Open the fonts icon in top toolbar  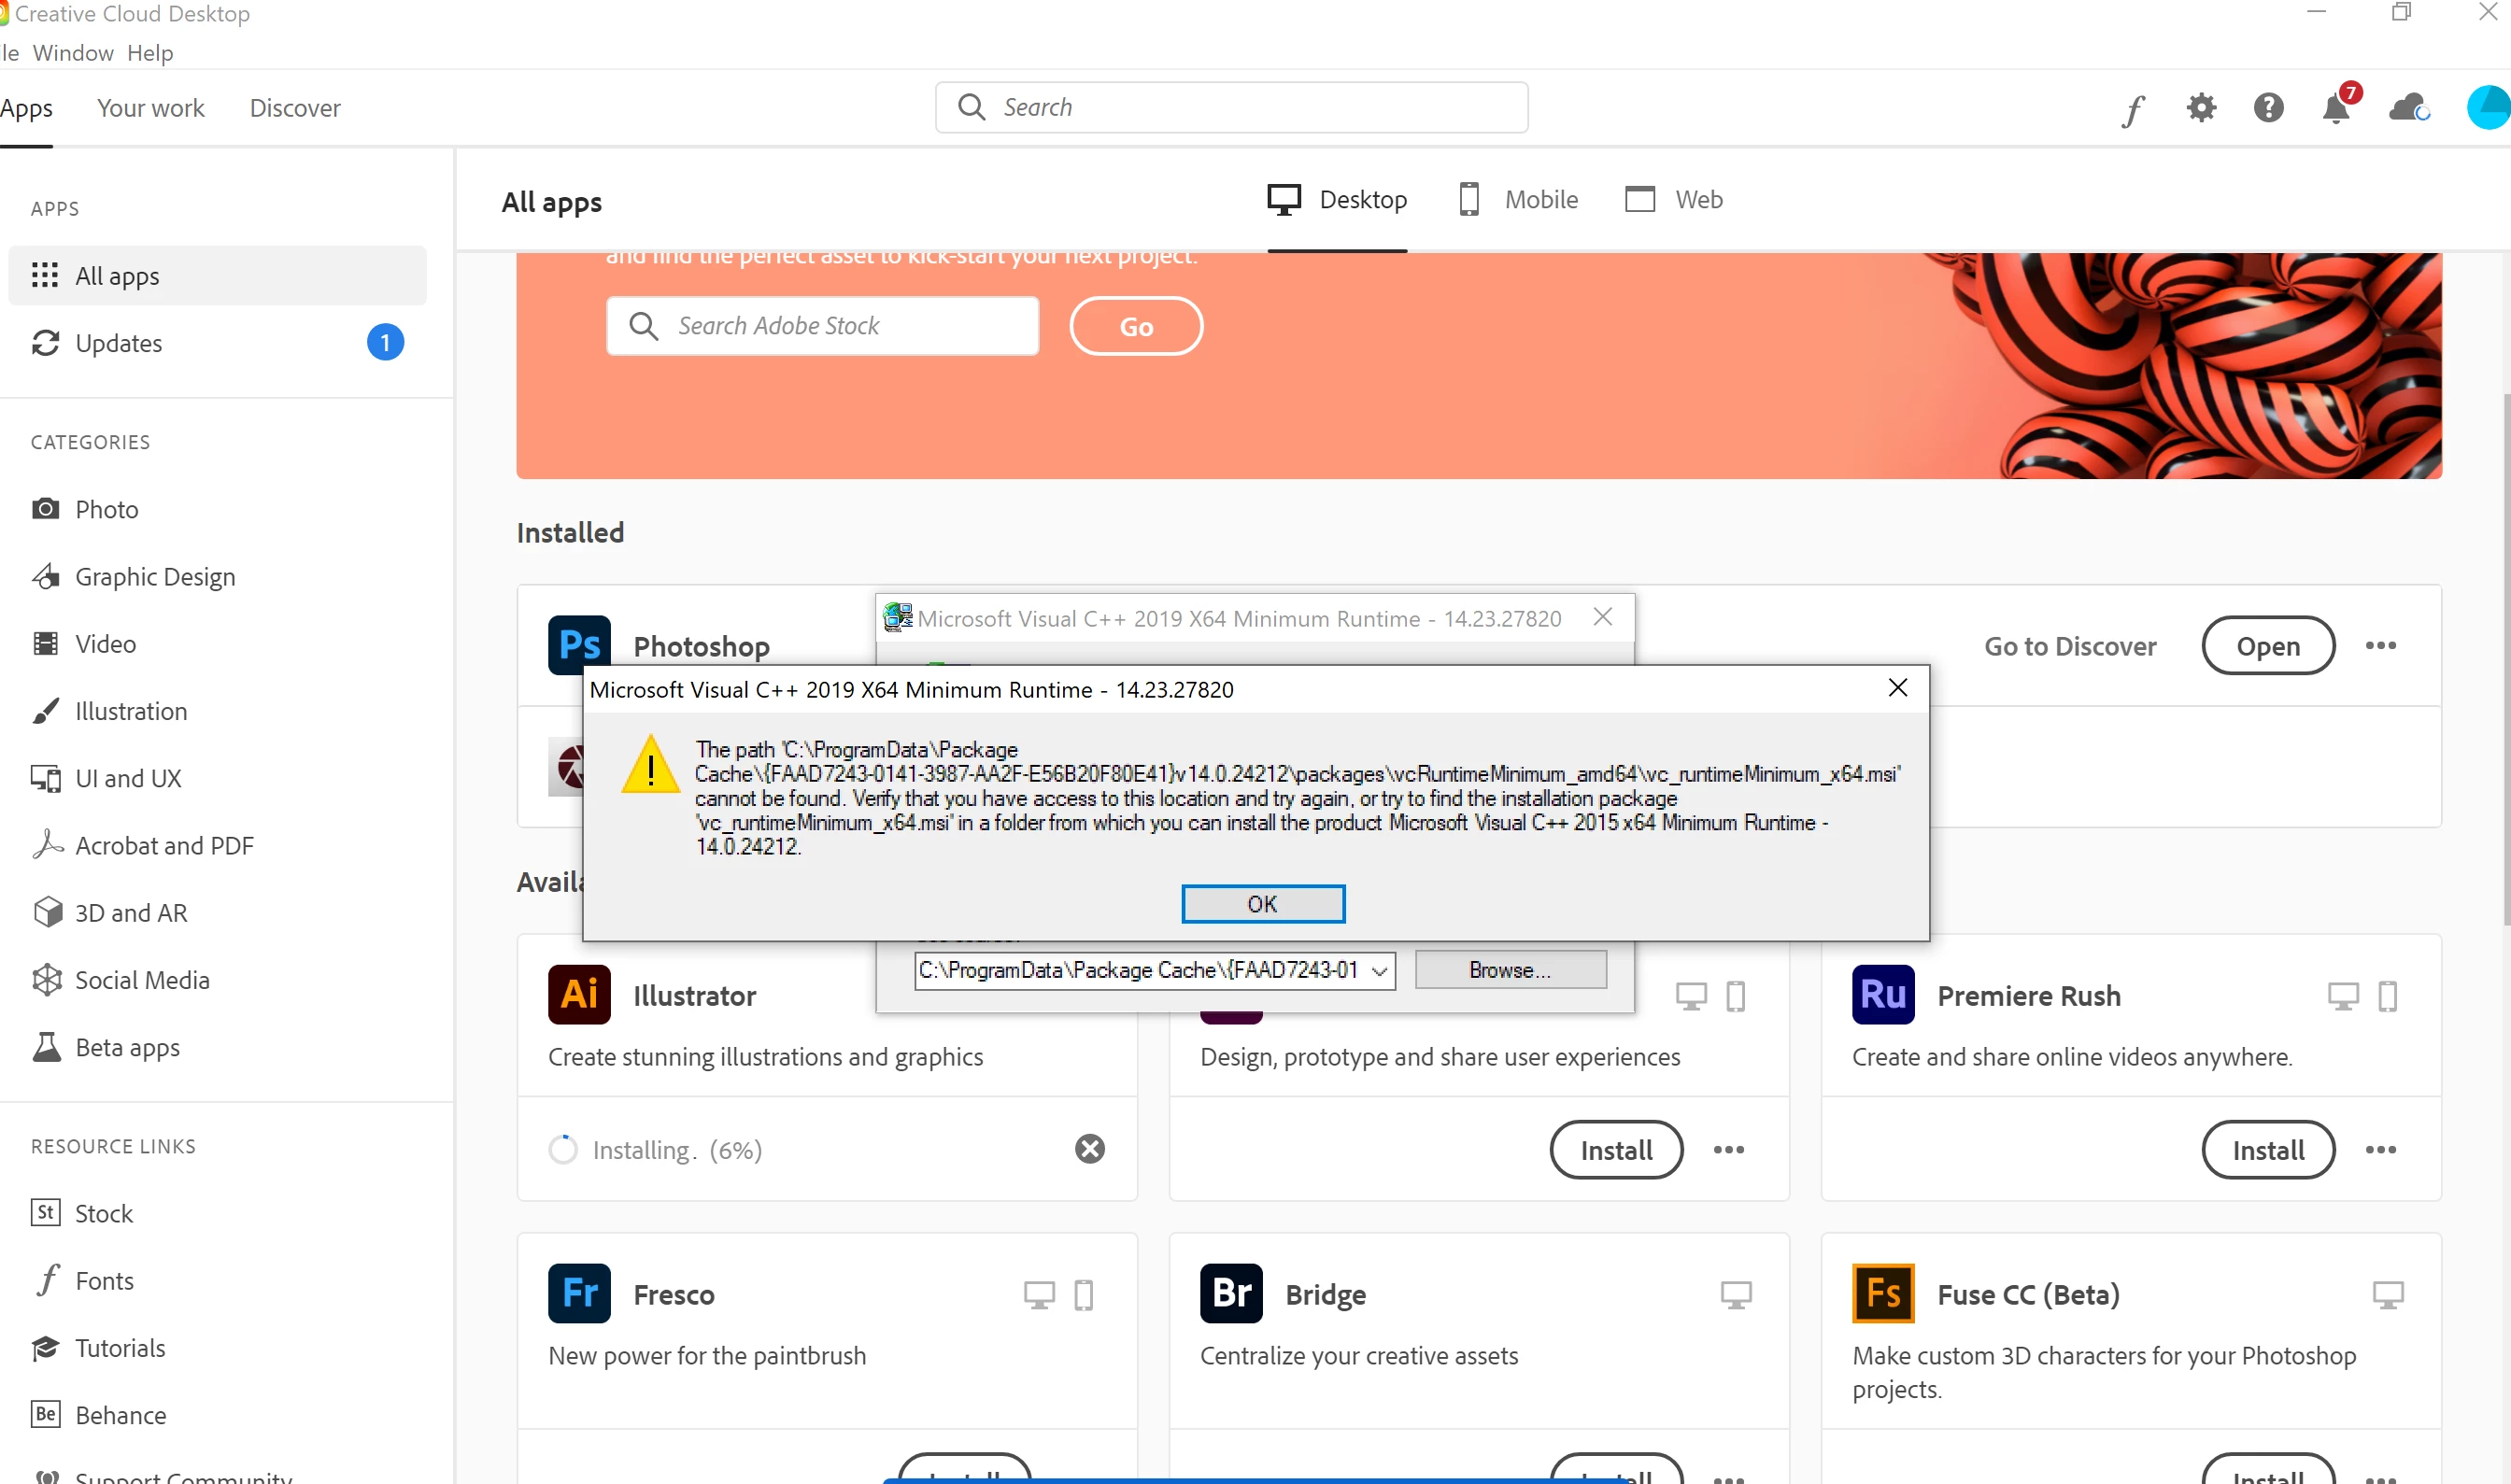coord(2132,108)
